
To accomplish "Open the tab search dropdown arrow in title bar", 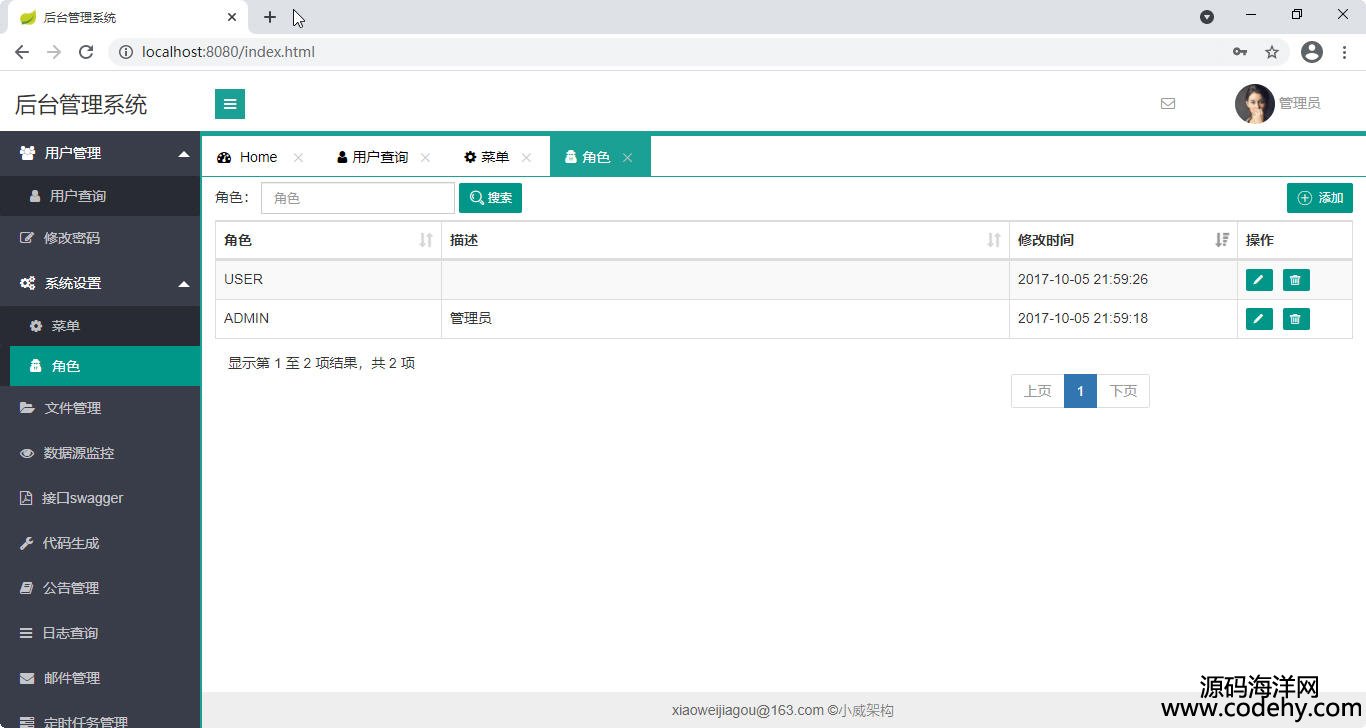I will coord(1207,17).
